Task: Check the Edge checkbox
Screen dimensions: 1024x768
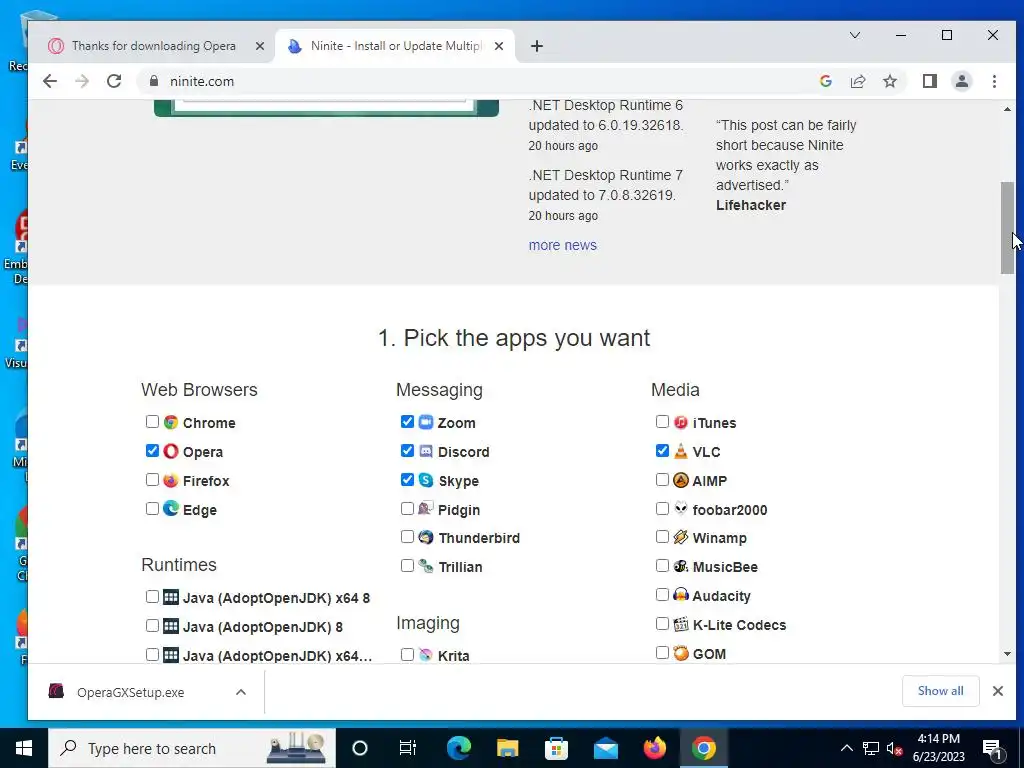Action: click(152, 508)
